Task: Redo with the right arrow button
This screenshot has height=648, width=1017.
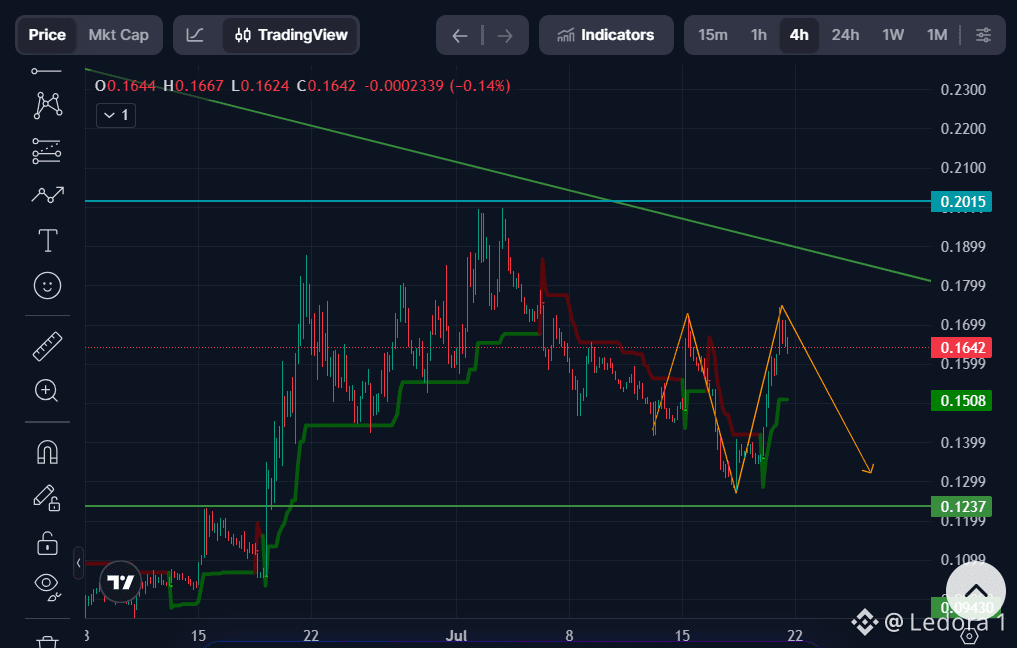Action: pyautogui.click(x=505, y=36)
